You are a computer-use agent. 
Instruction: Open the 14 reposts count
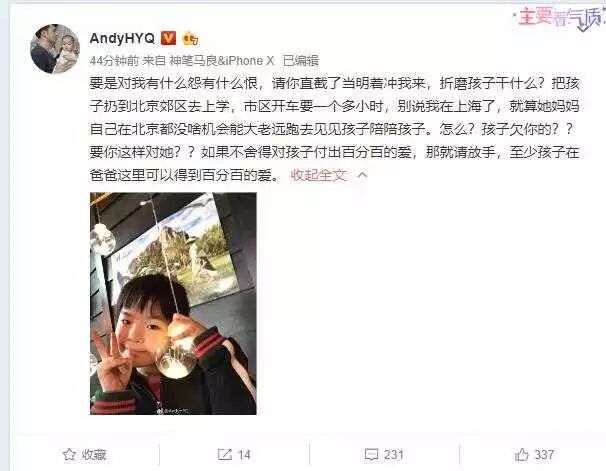click(244, 455)
